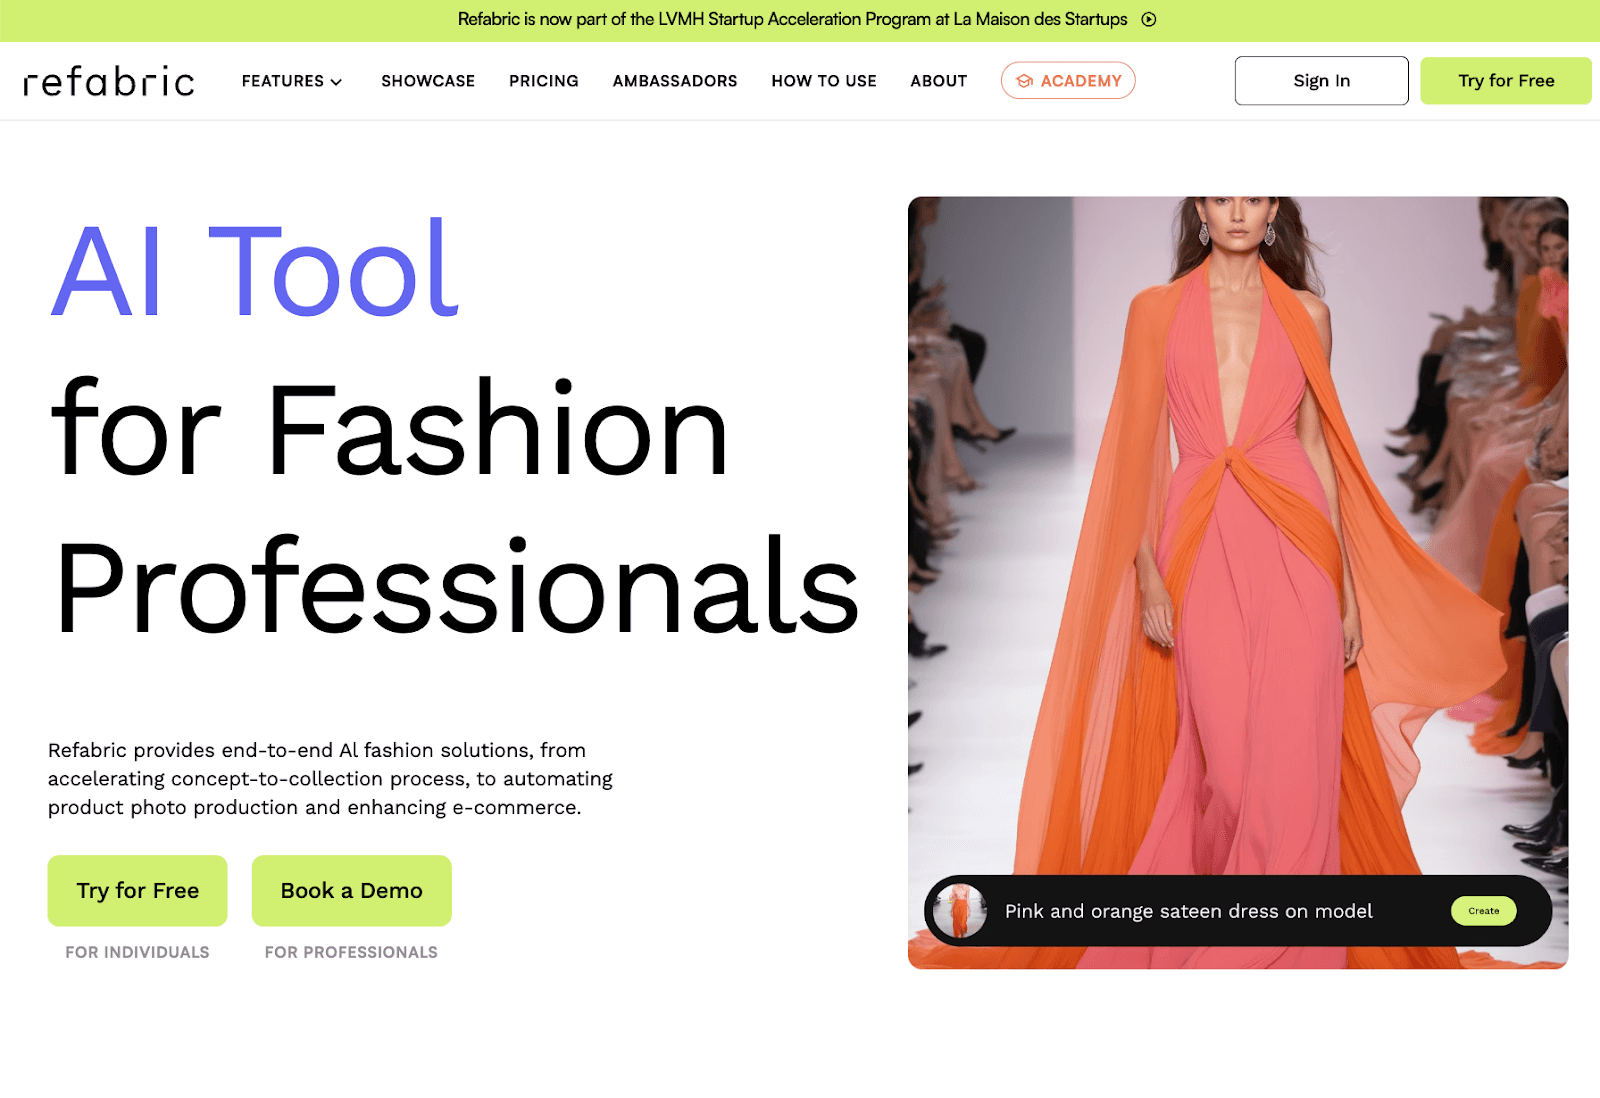
Task: Open the About page
Action: pyautogui.click(x=939, y=81)
